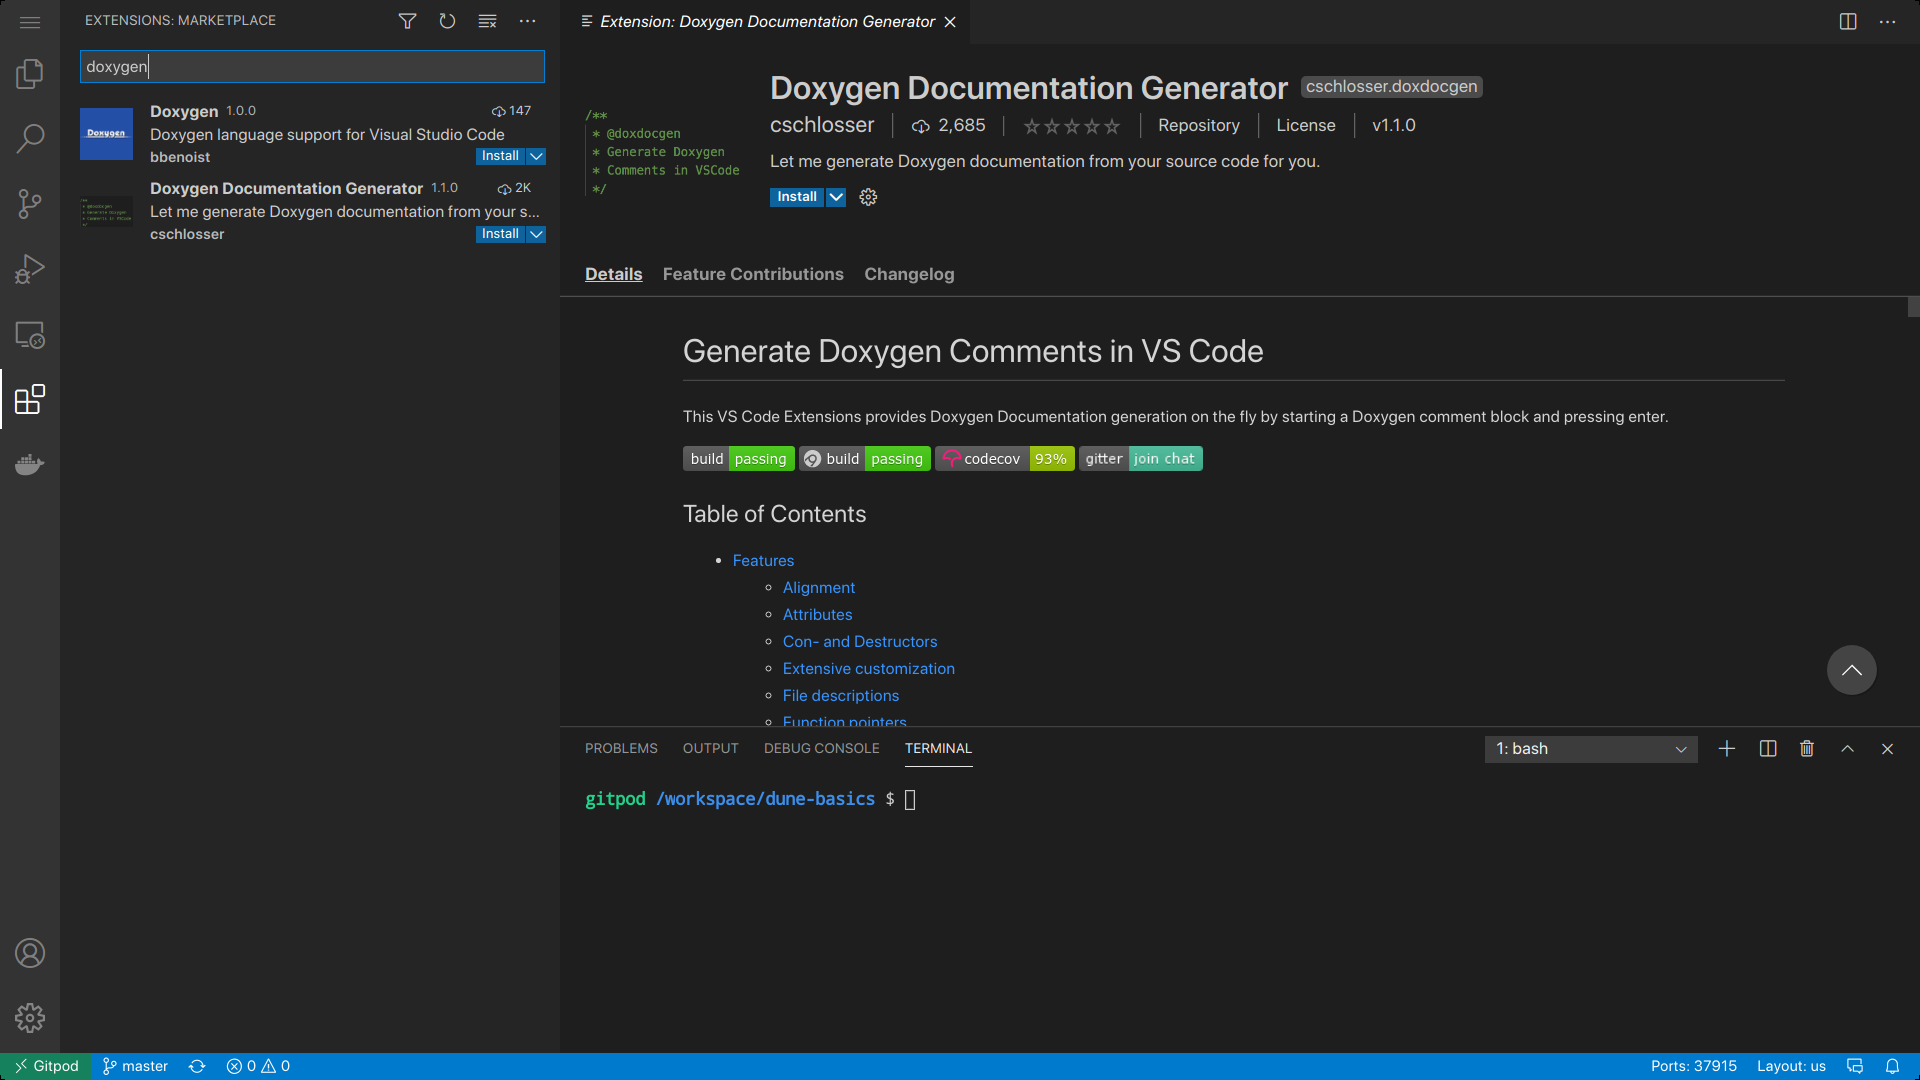Toggle split editor layout at top right
Image resolution: width=1920 pixels, height=1080 pixels.
pyautogui.click(x=1847, y=21)
